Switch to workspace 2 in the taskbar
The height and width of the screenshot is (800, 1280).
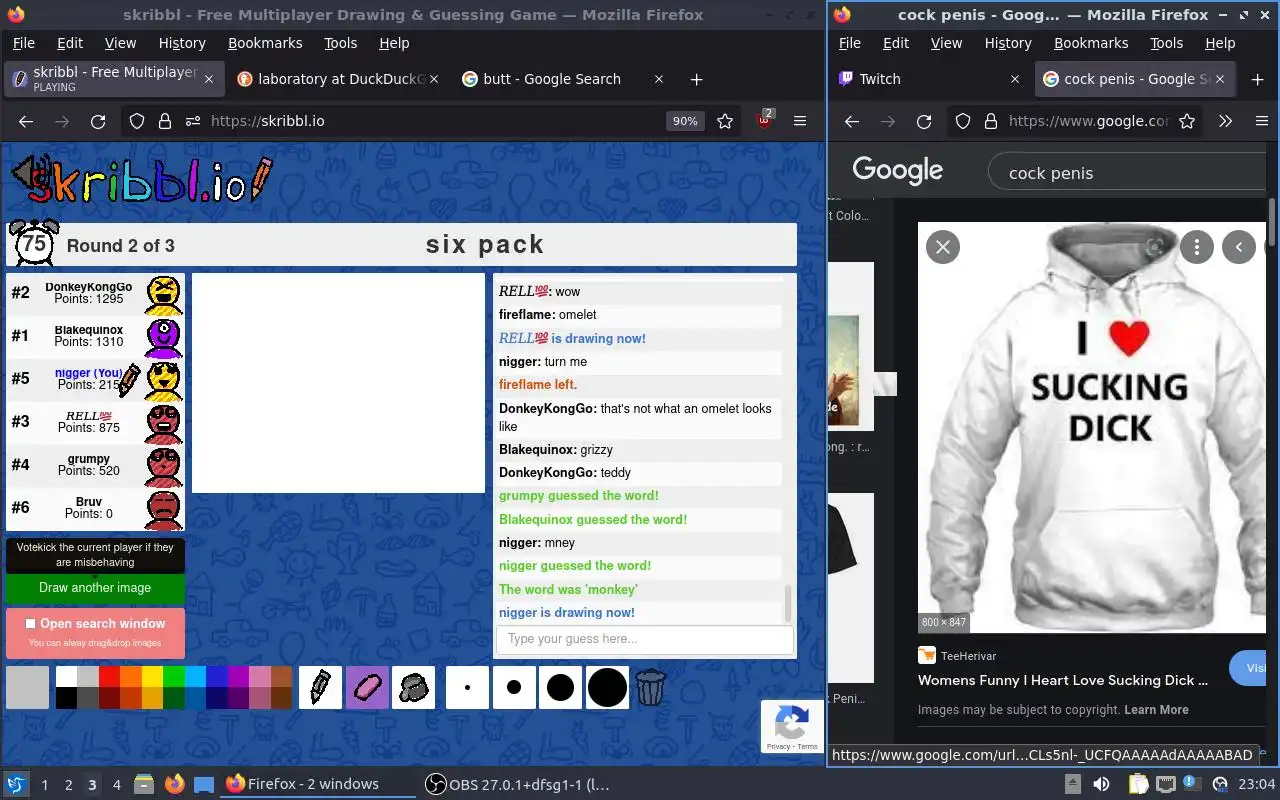[68, 784]
